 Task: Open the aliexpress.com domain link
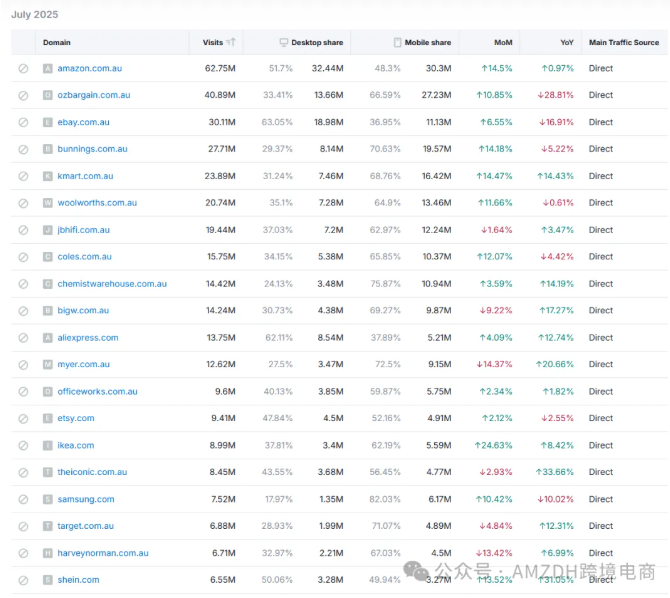click(x=88, y=338)
